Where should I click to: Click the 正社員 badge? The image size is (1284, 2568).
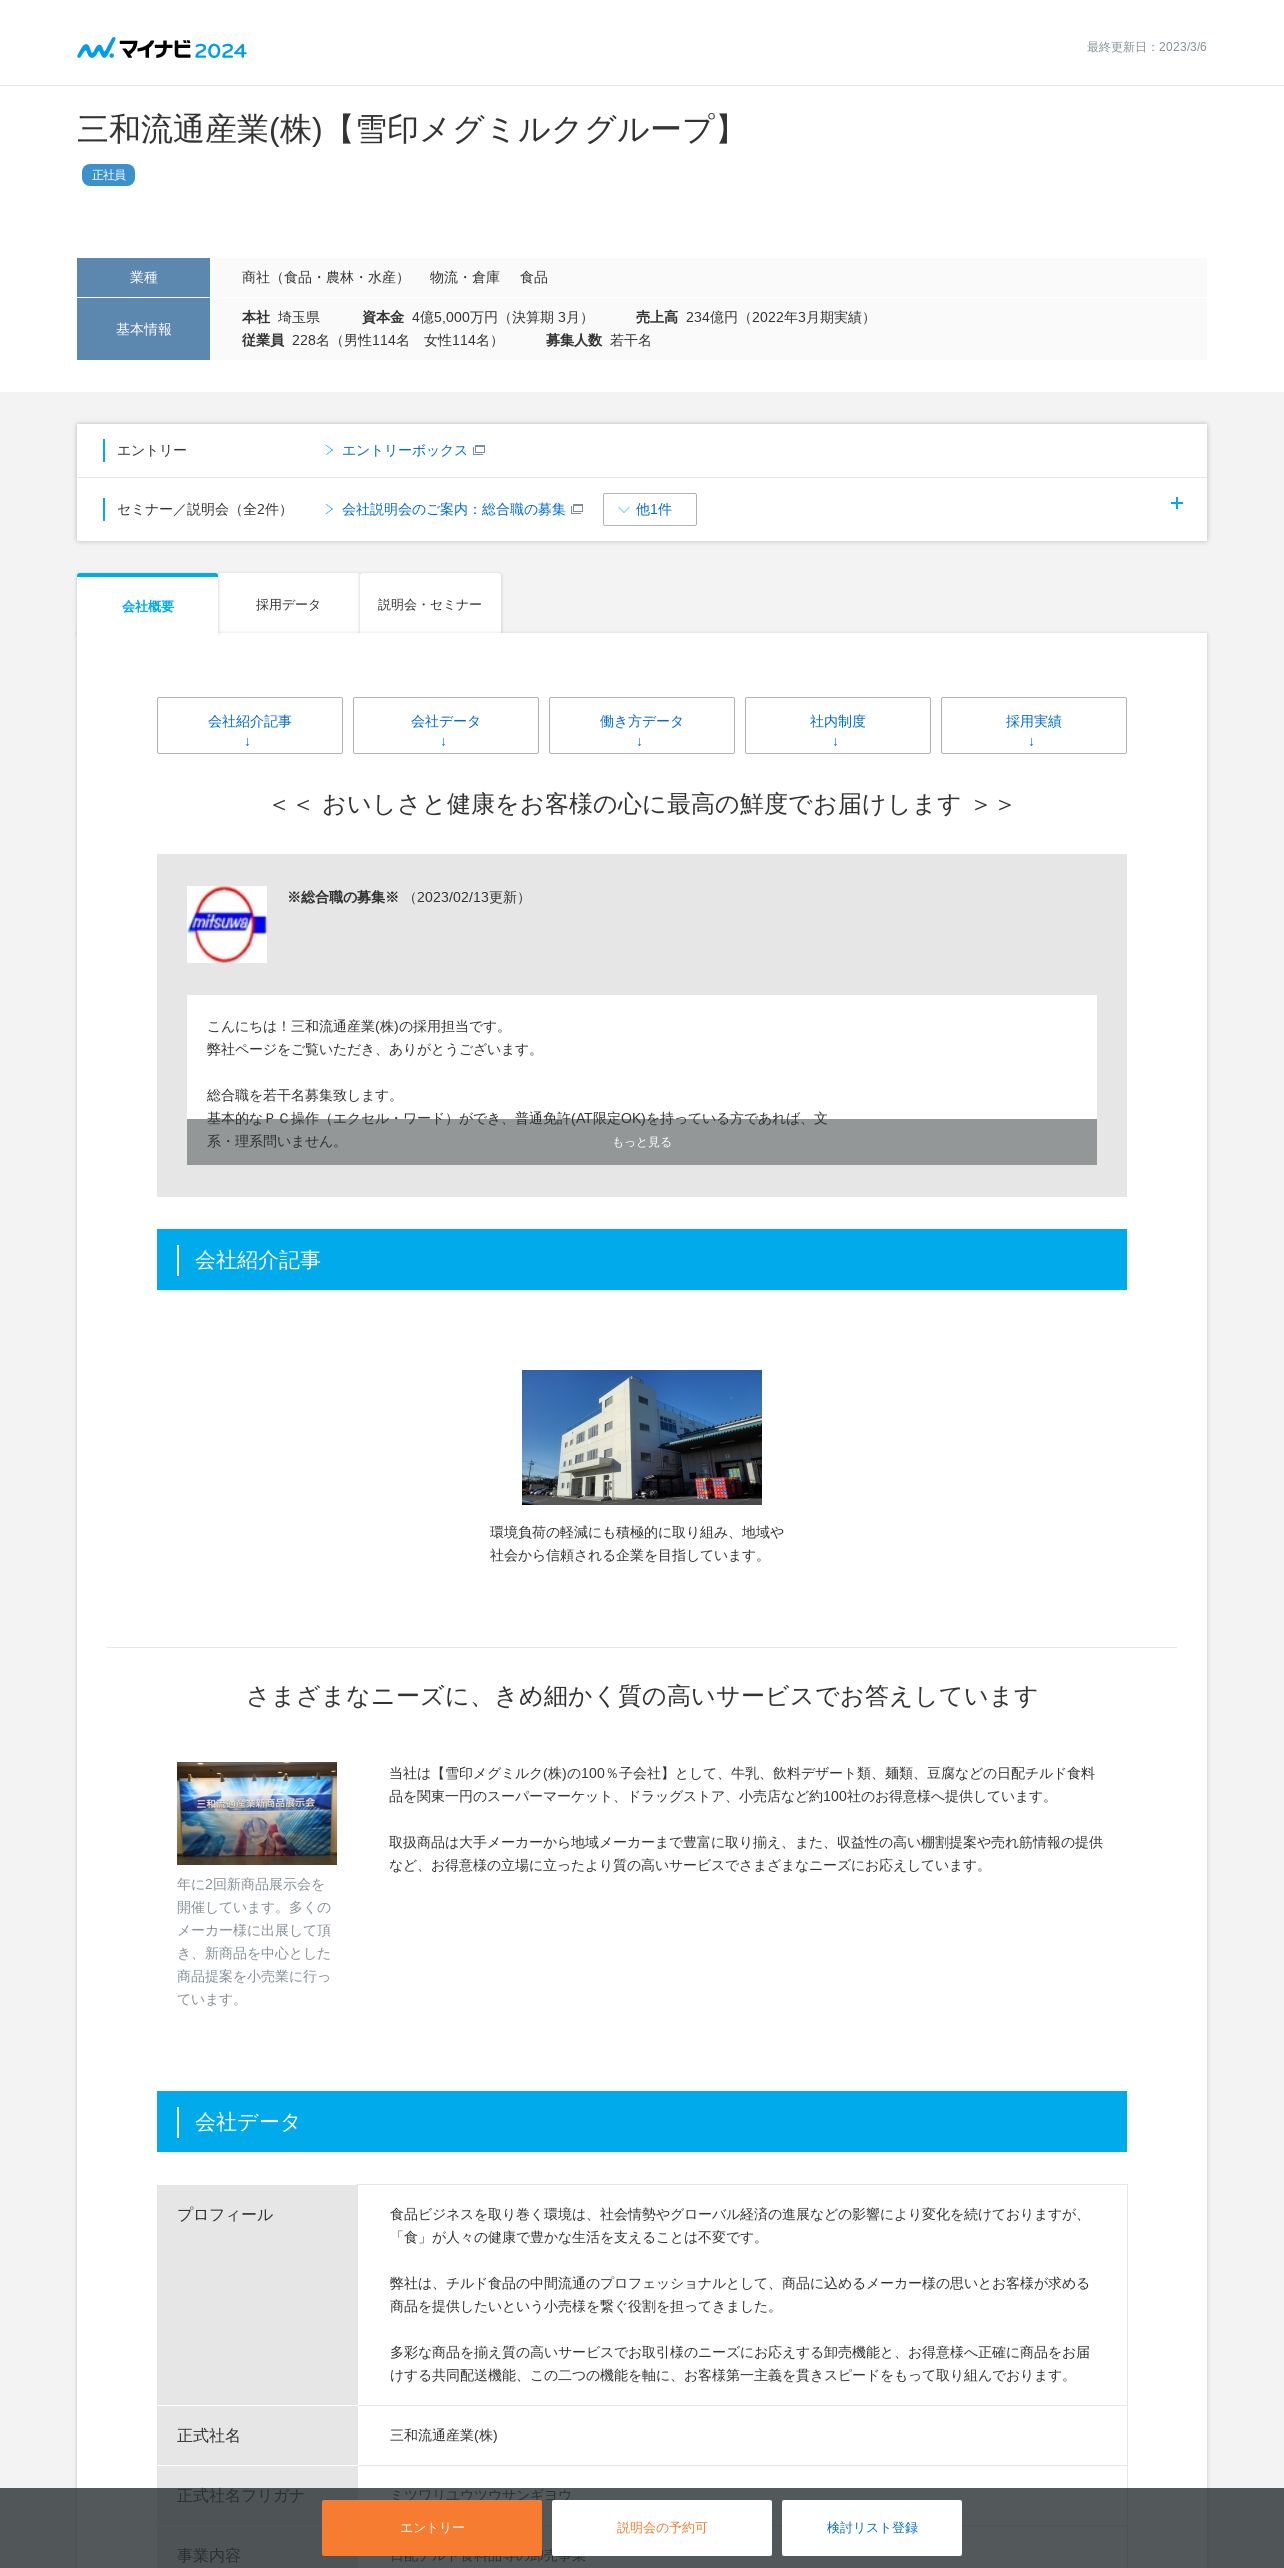coord(108,175)
